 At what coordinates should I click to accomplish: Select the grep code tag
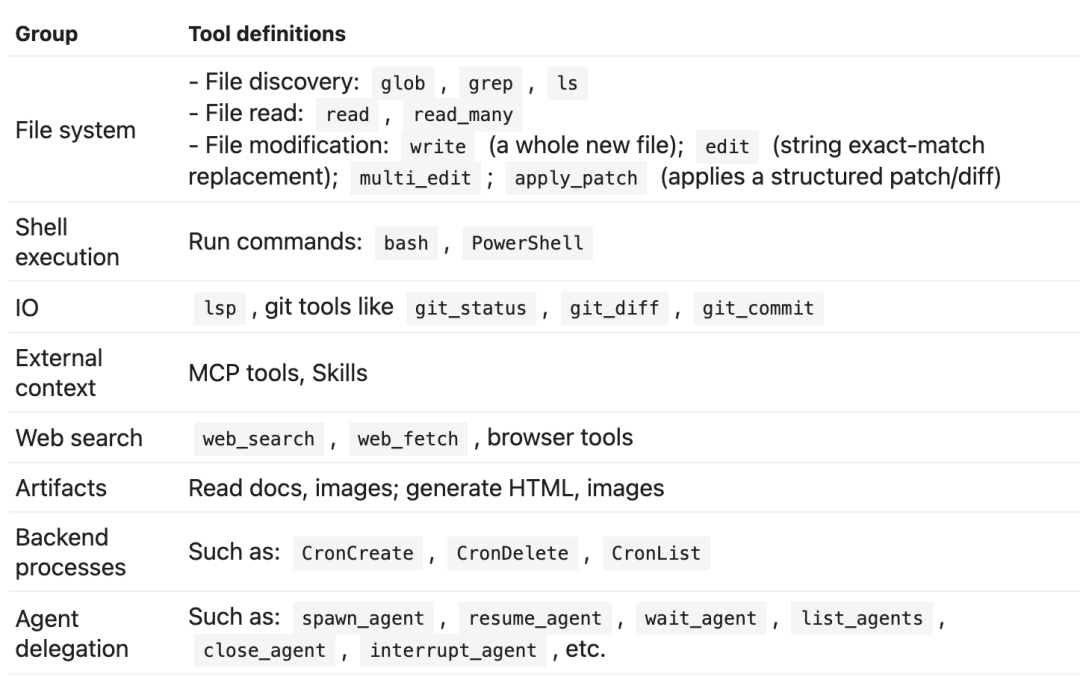pyautogui.click(x=490, y=83)
